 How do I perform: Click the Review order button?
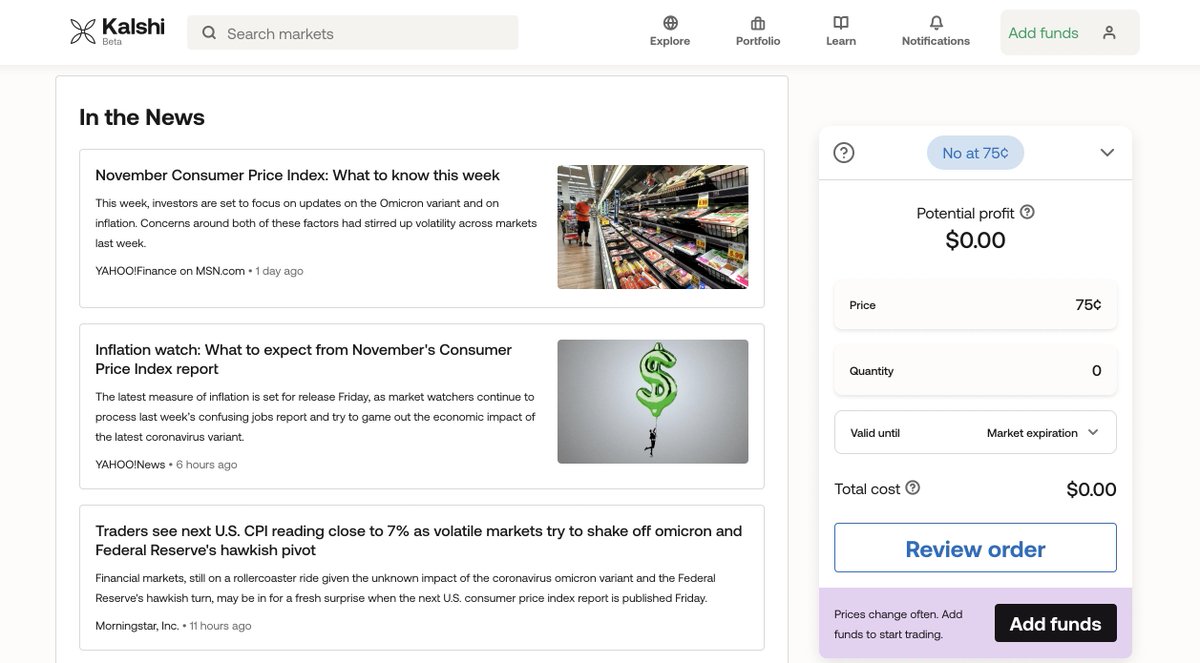tap(975, 549)
